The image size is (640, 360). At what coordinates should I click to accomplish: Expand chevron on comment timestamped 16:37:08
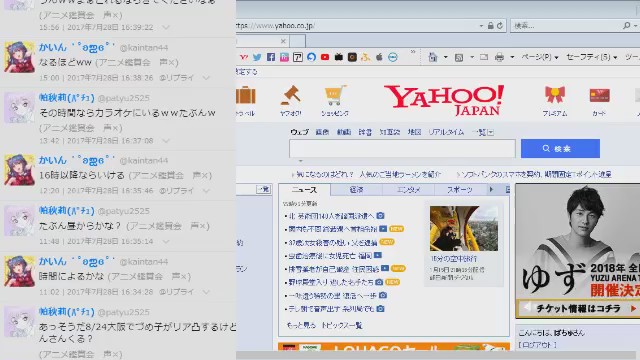[166, 141]
